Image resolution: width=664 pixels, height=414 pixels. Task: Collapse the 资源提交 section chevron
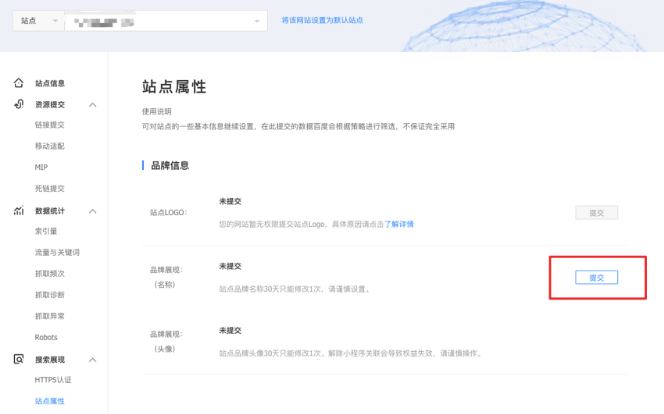[x=93, y=105]
